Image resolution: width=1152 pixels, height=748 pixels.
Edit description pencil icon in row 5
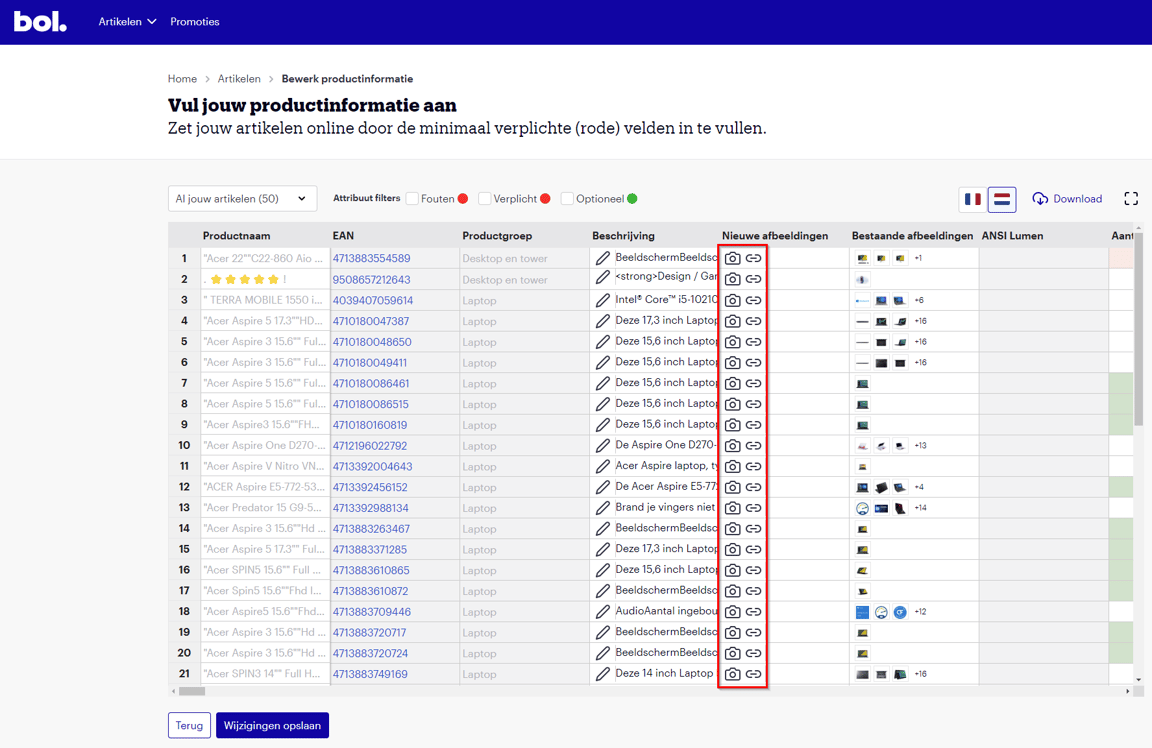tap(602, 342)
